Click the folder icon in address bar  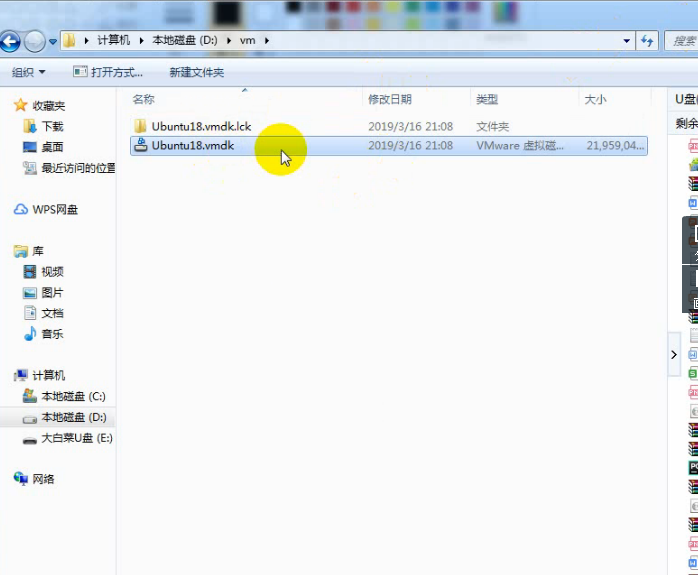69,40
